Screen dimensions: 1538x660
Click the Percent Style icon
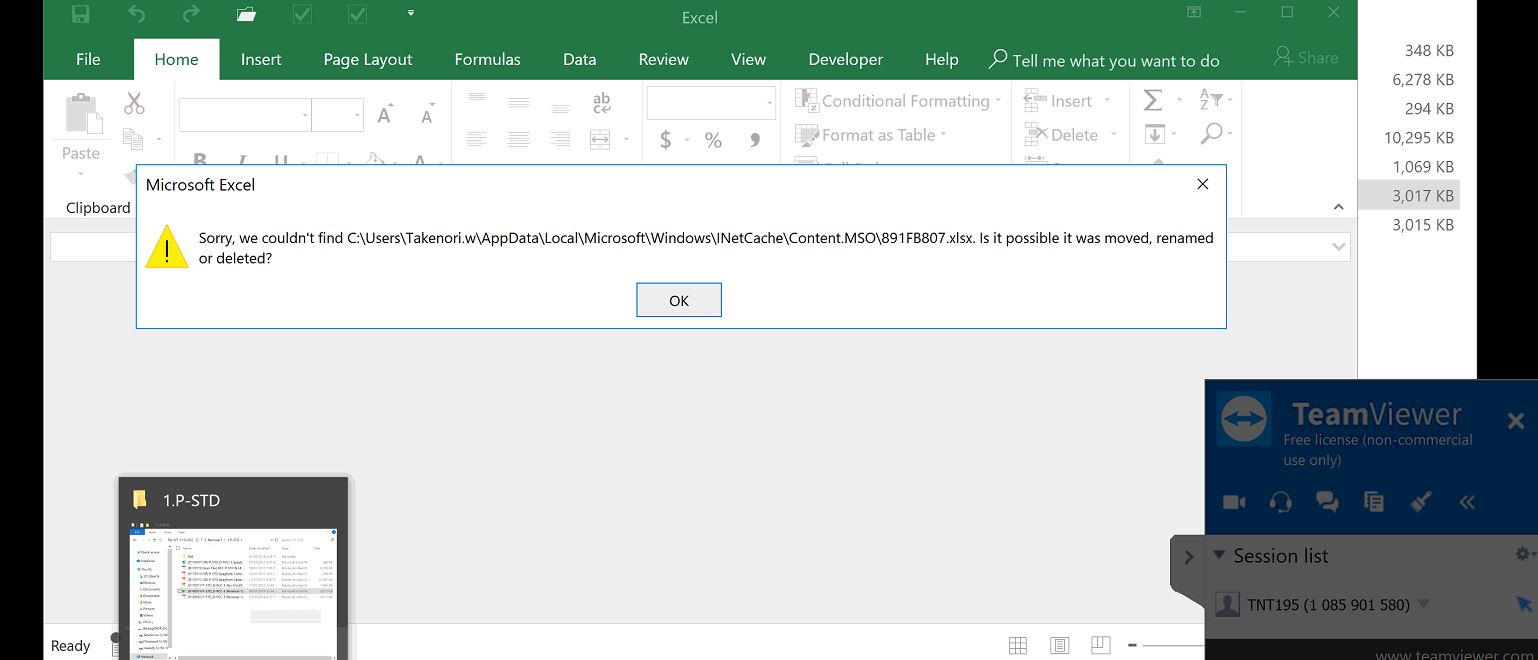[713, 140]
